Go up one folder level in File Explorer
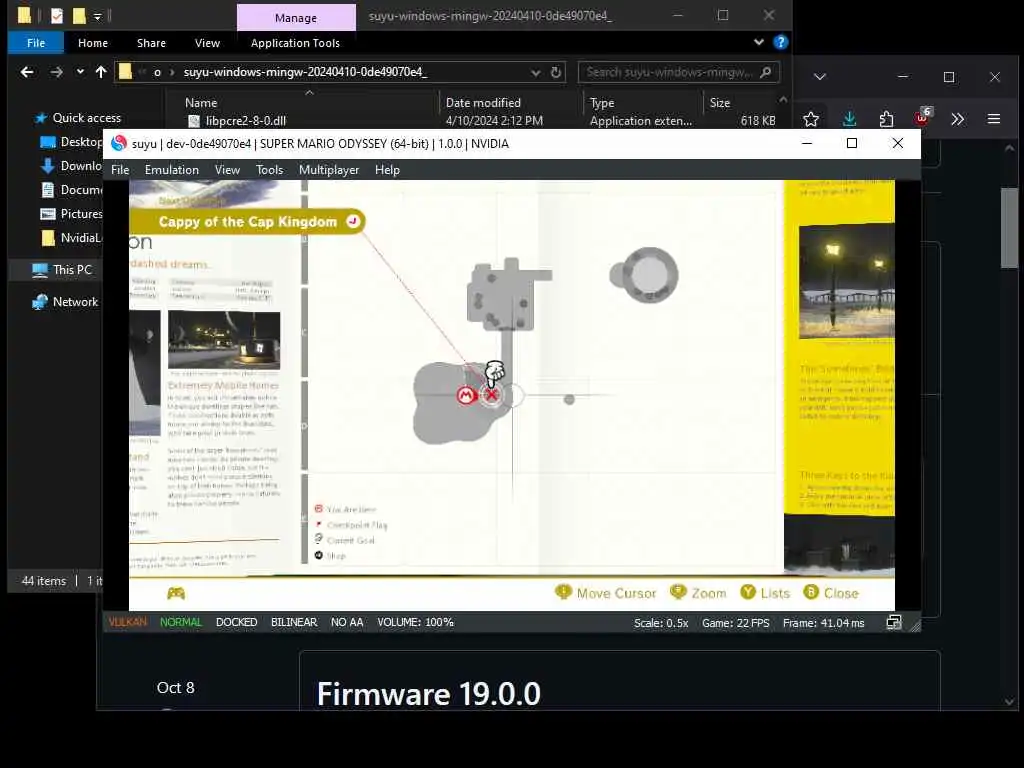Image resolution: width=1024 pixels, height=768 pixels. pos(101,72)
